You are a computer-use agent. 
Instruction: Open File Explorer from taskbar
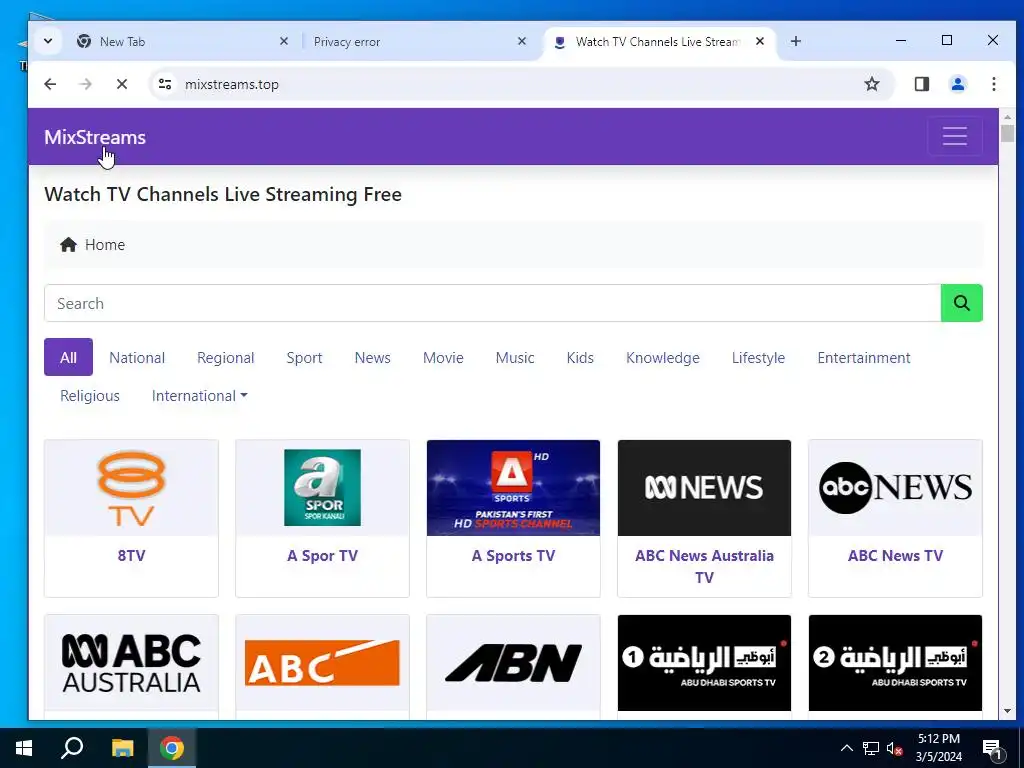click(122, 748)
